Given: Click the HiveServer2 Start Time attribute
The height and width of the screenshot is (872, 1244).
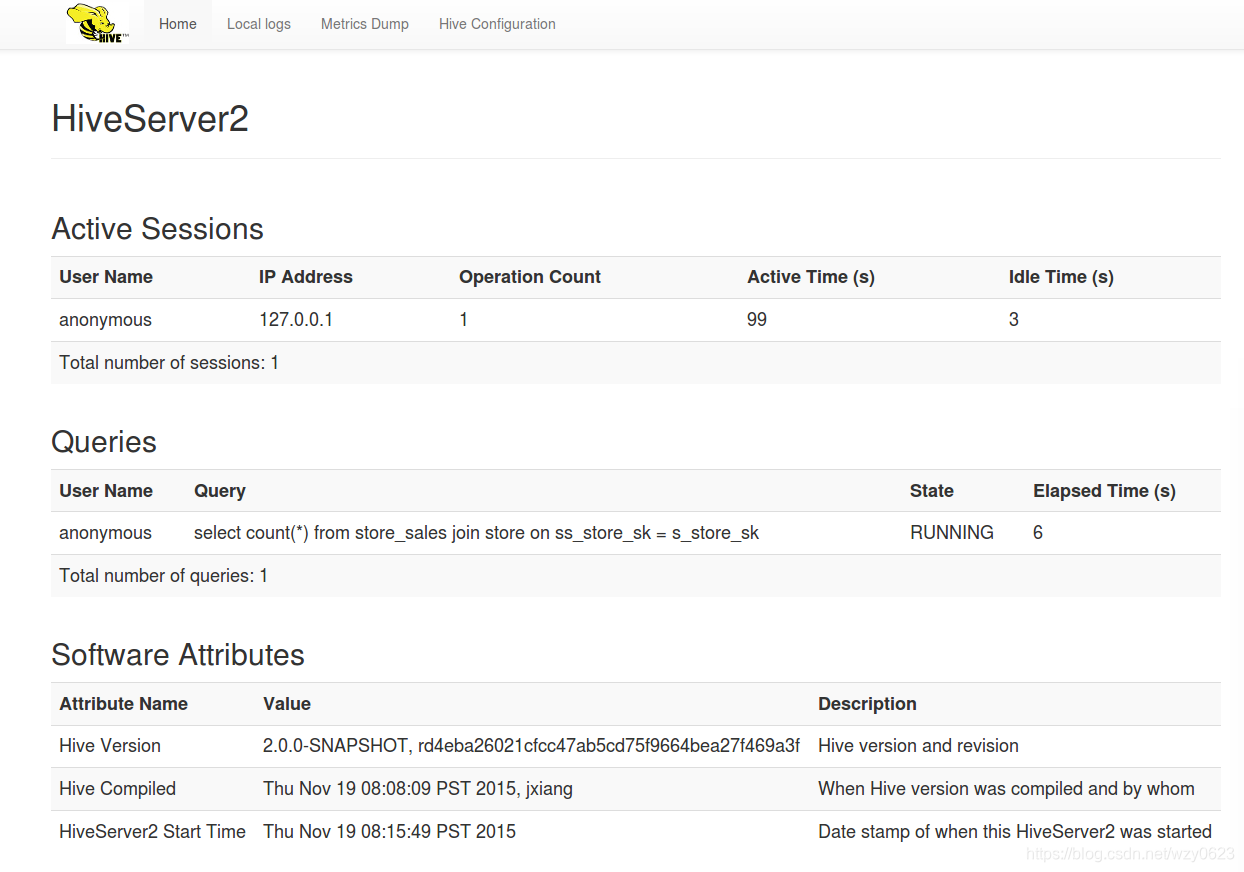Looking at the screenshot, I should tap(152, 831).
